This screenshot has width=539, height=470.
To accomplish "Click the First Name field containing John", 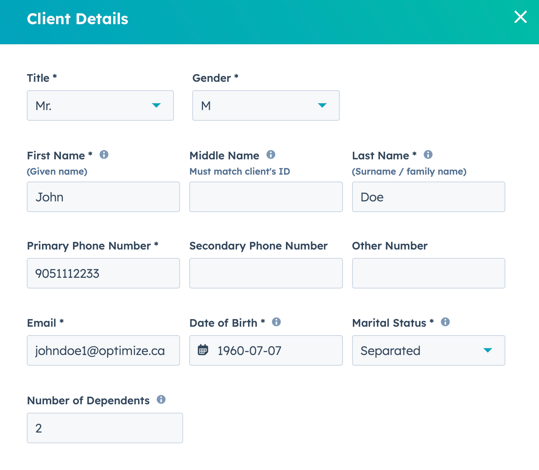I will tap(103, 197).
